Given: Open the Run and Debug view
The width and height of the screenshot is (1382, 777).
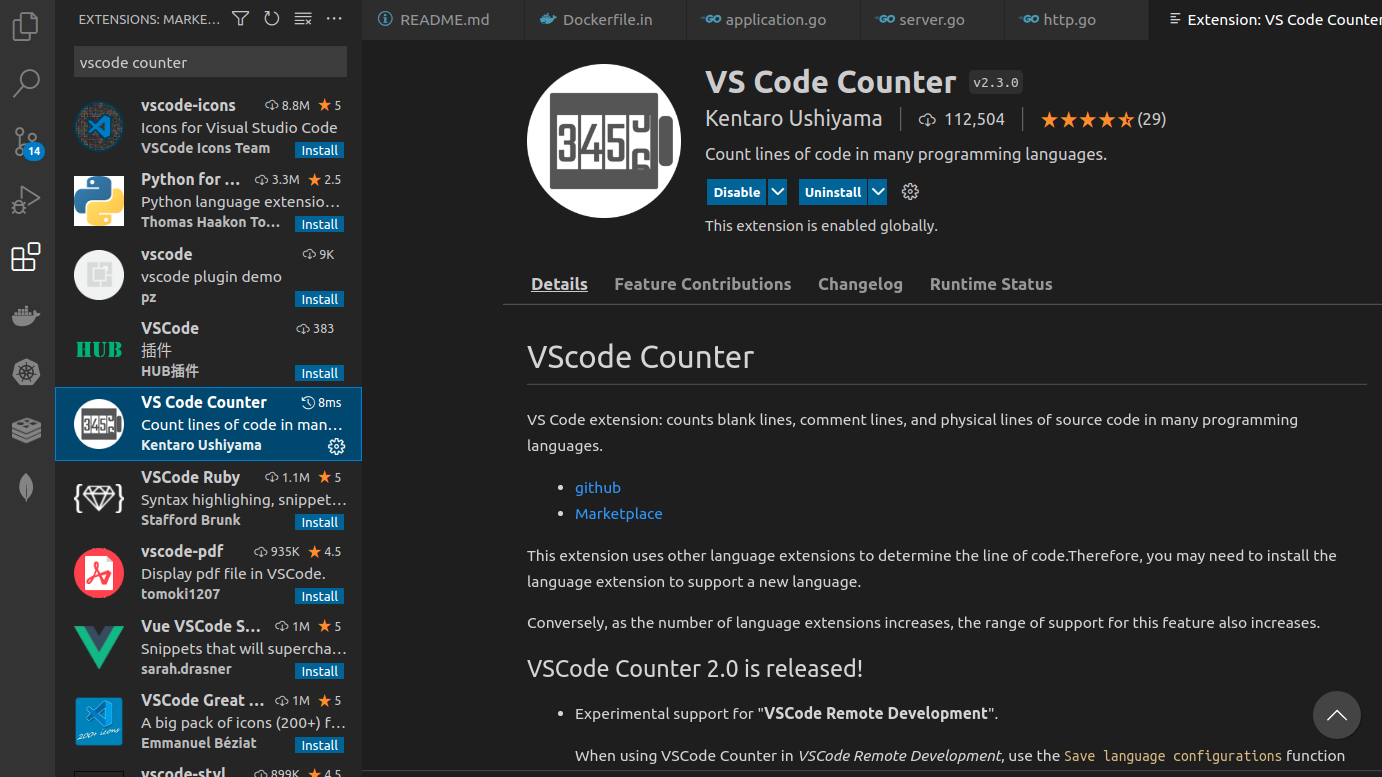Looking at the screenshot, I should (25, 199).
